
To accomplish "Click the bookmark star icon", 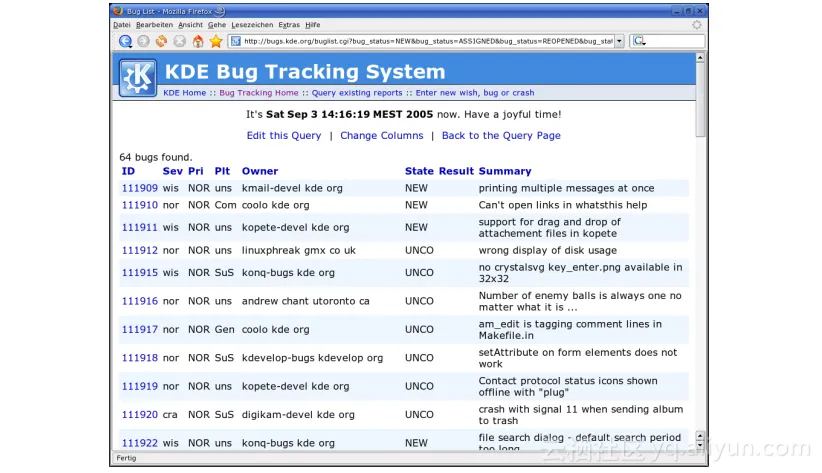I will 216,41.
